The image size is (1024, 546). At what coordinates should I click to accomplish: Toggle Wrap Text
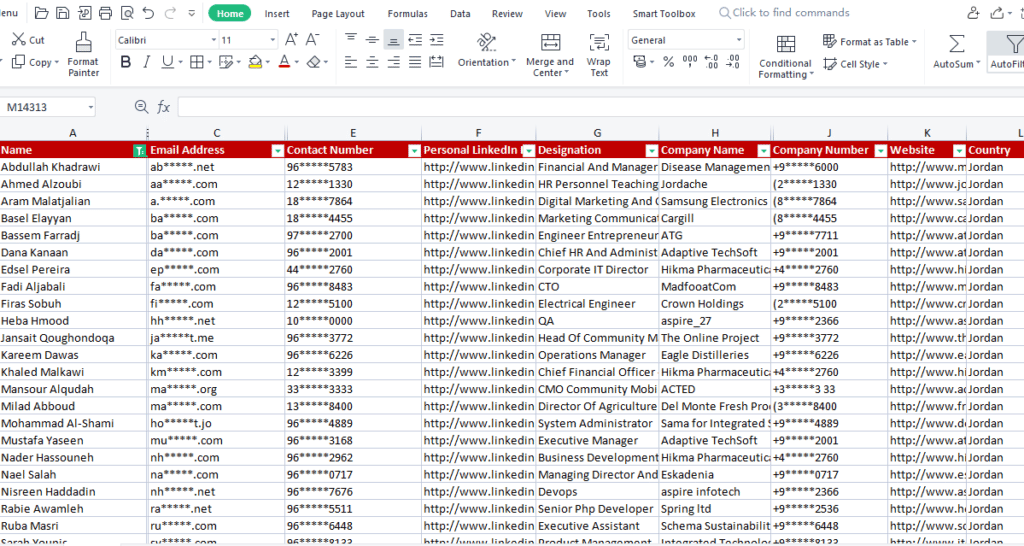coord(598,55)
